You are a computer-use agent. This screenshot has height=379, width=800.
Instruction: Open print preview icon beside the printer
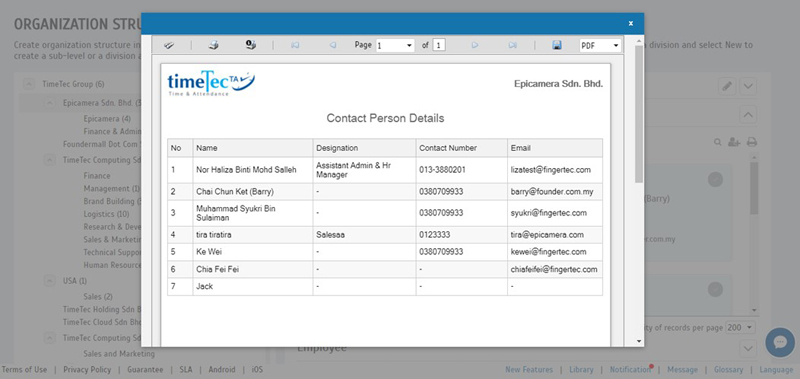coord(251,45)
